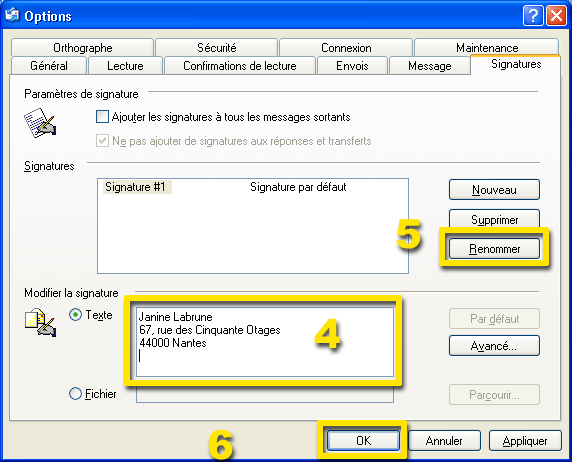
Task: Open the Maintenance tab
Action: point(487,47)
